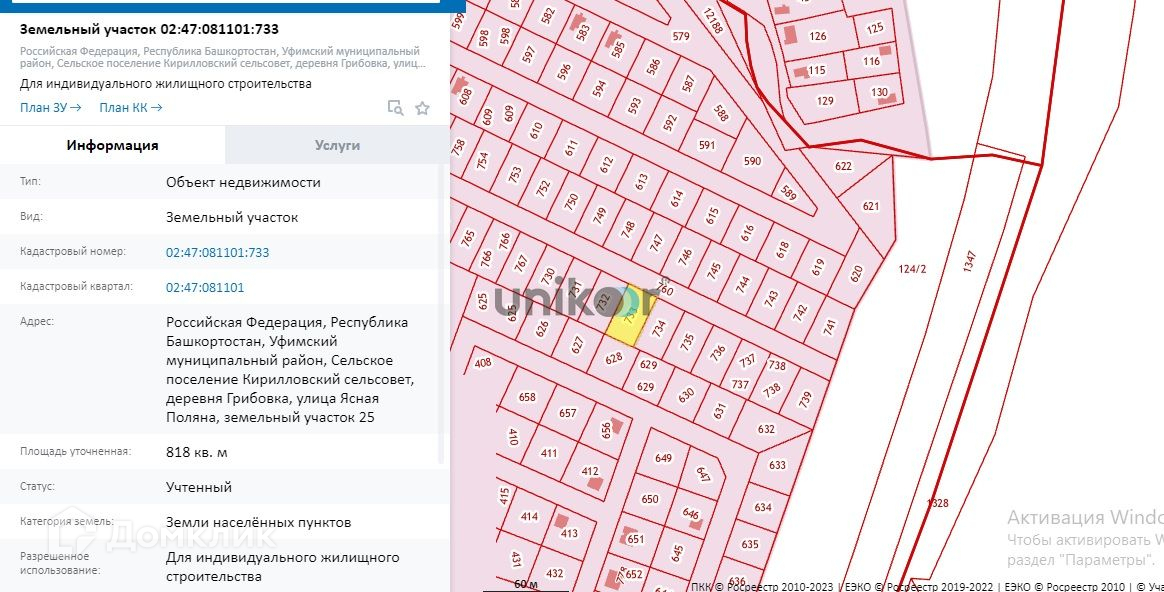This screenshot has height=592, width=1164.
Task: Click parcel 621 on the map
Action: coord(871,206)
